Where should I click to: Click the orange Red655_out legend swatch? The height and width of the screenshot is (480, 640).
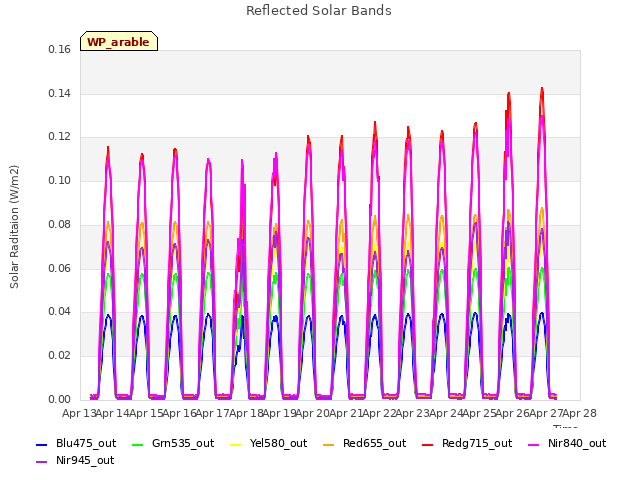(x=329, y=444)
